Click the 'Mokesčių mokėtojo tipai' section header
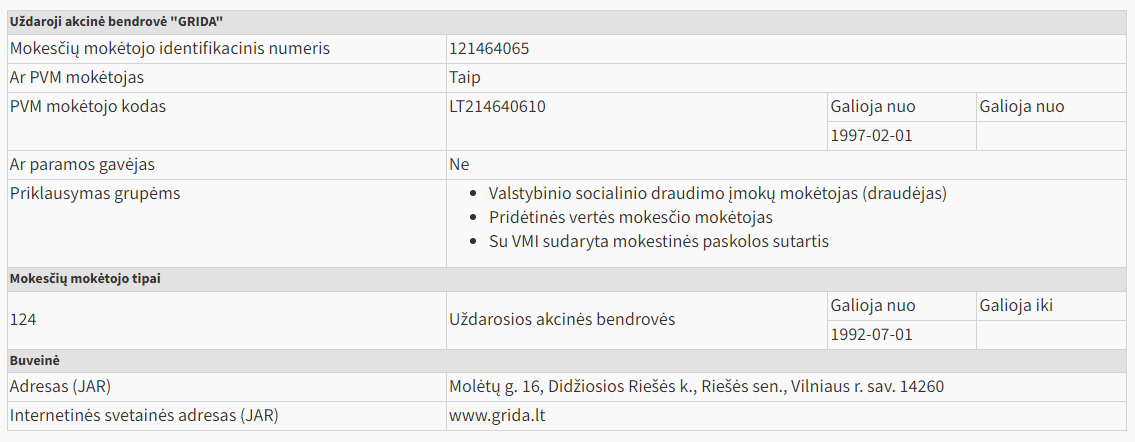 pyautogui.click(x=85, y=278)
